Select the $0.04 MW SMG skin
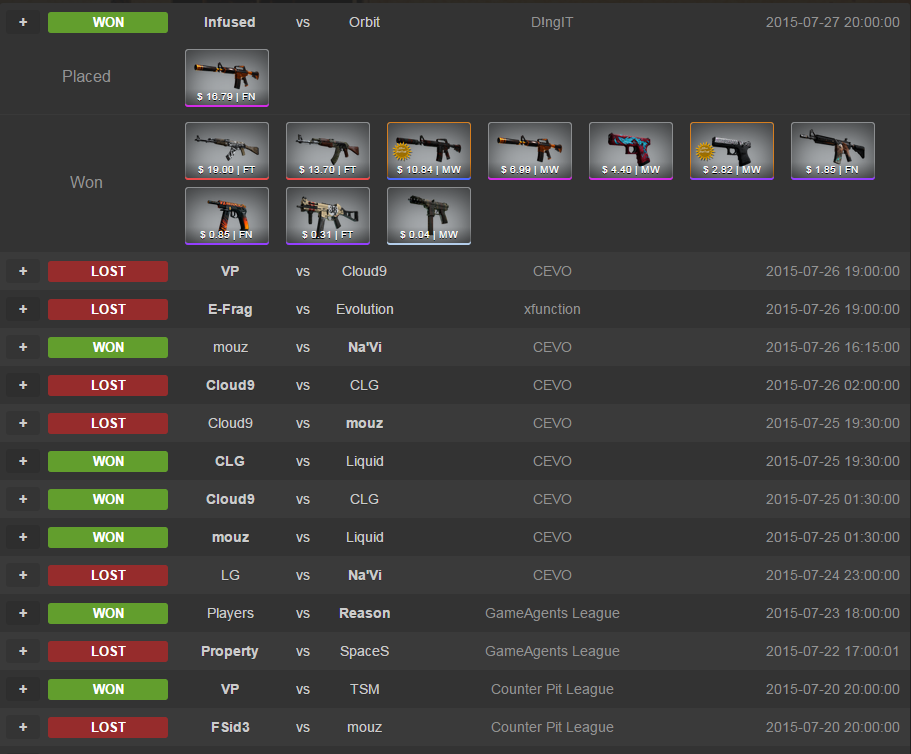The height and width of the screenshot is (754, 911). tap(429, 216)
